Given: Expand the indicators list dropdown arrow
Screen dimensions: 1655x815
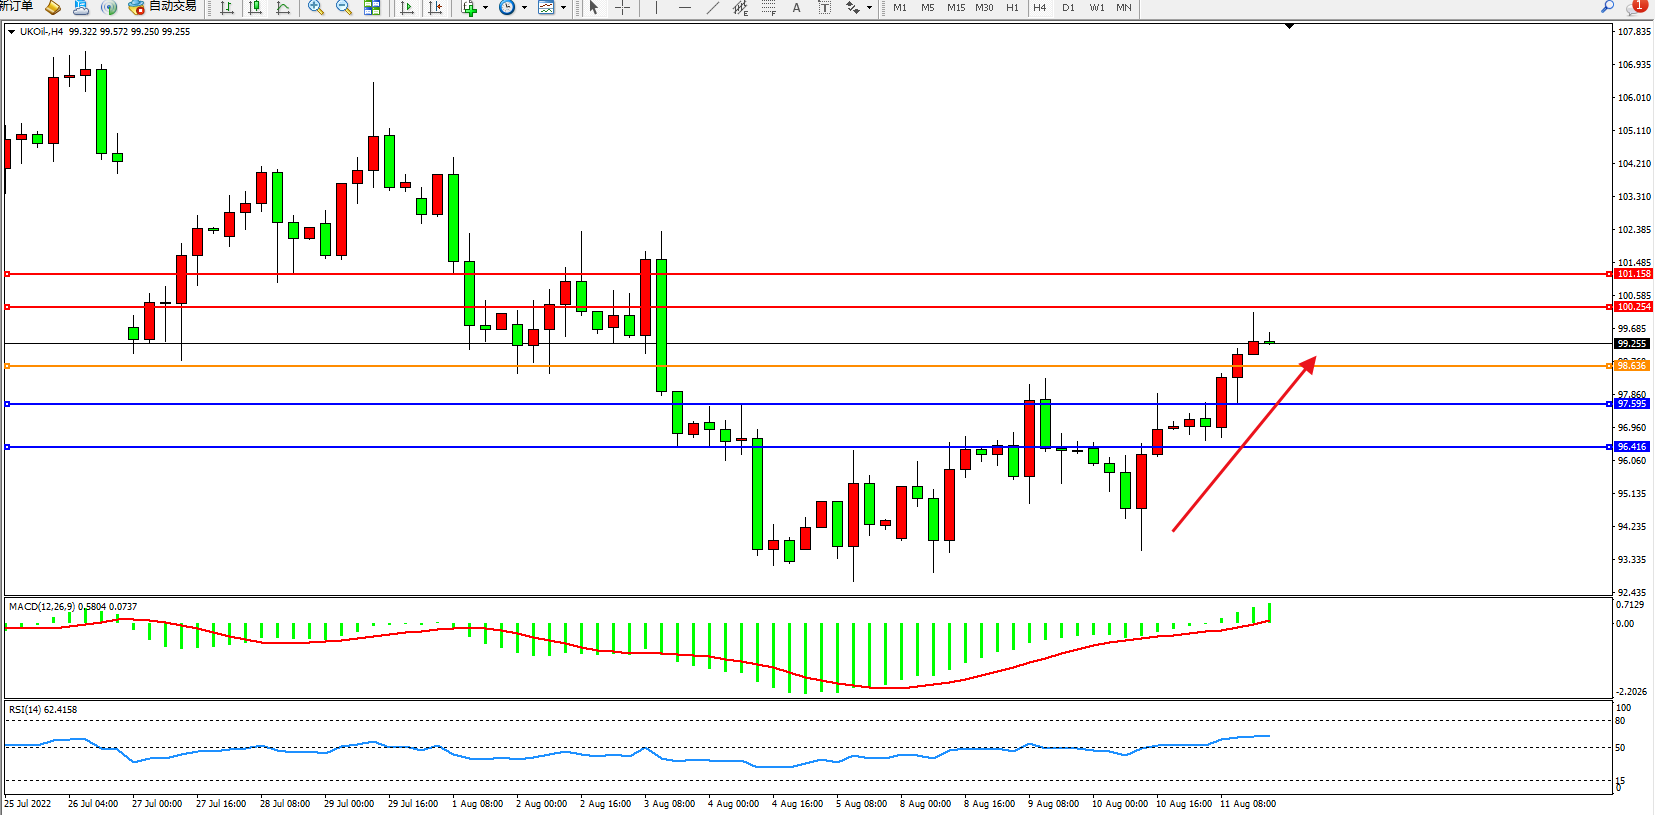Looking at the screenshot, I should click(486, 8).
